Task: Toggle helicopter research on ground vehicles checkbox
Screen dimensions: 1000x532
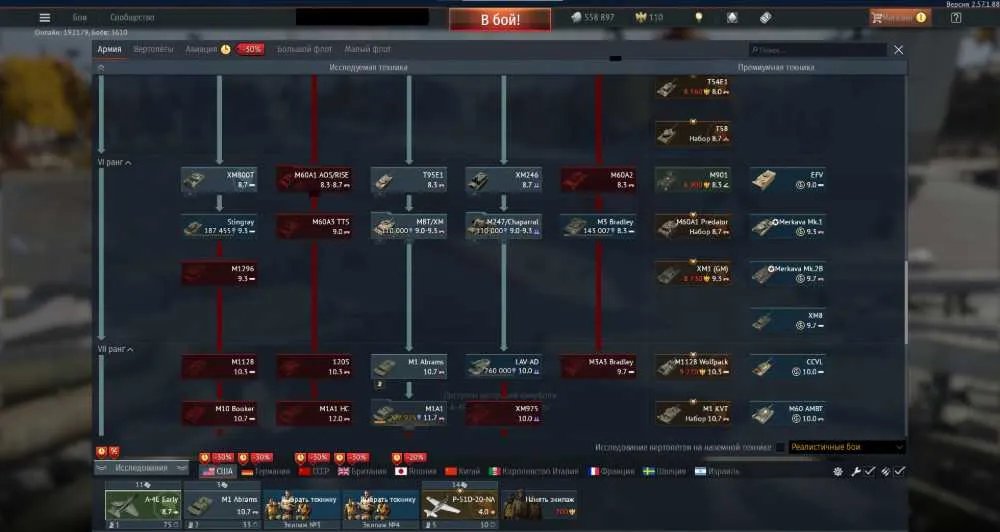Action: (x=780, y=447)
